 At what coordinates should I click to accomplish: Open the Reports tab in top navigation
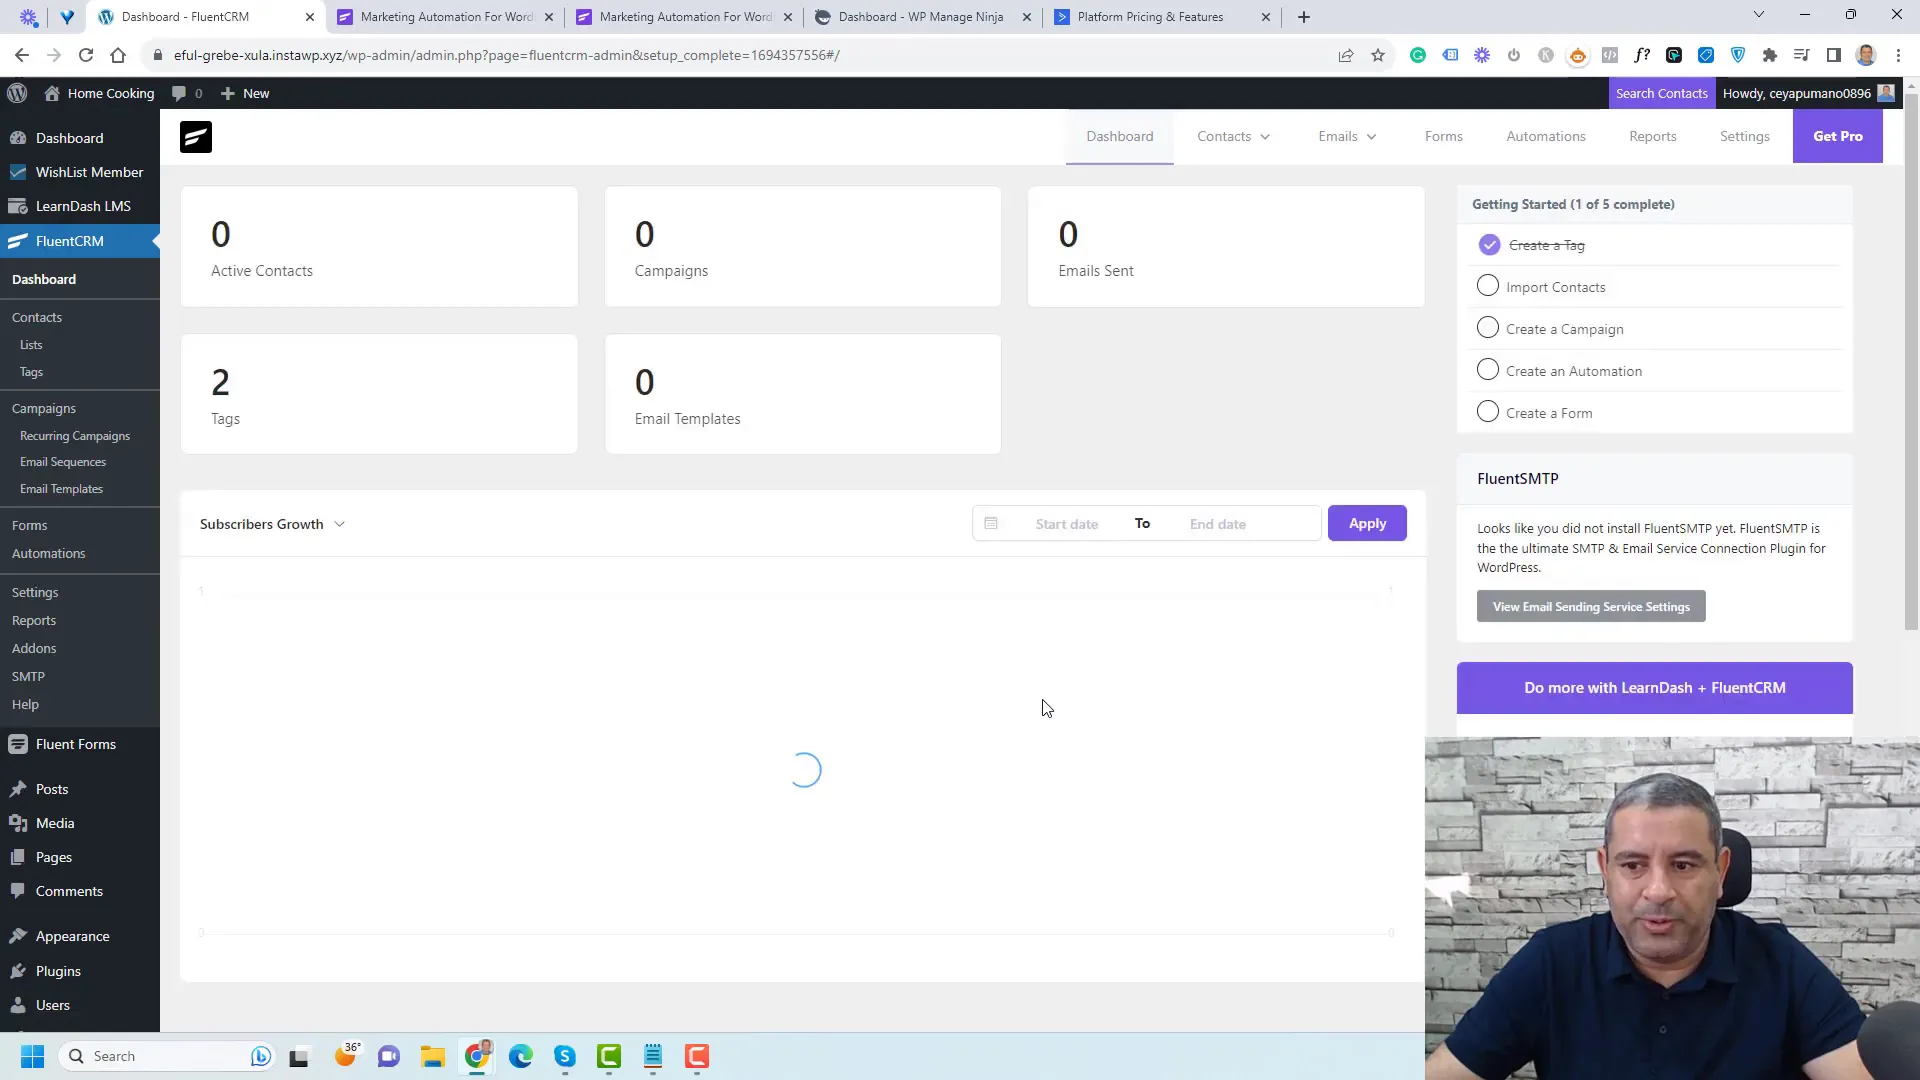click(x=1652, y=136)
